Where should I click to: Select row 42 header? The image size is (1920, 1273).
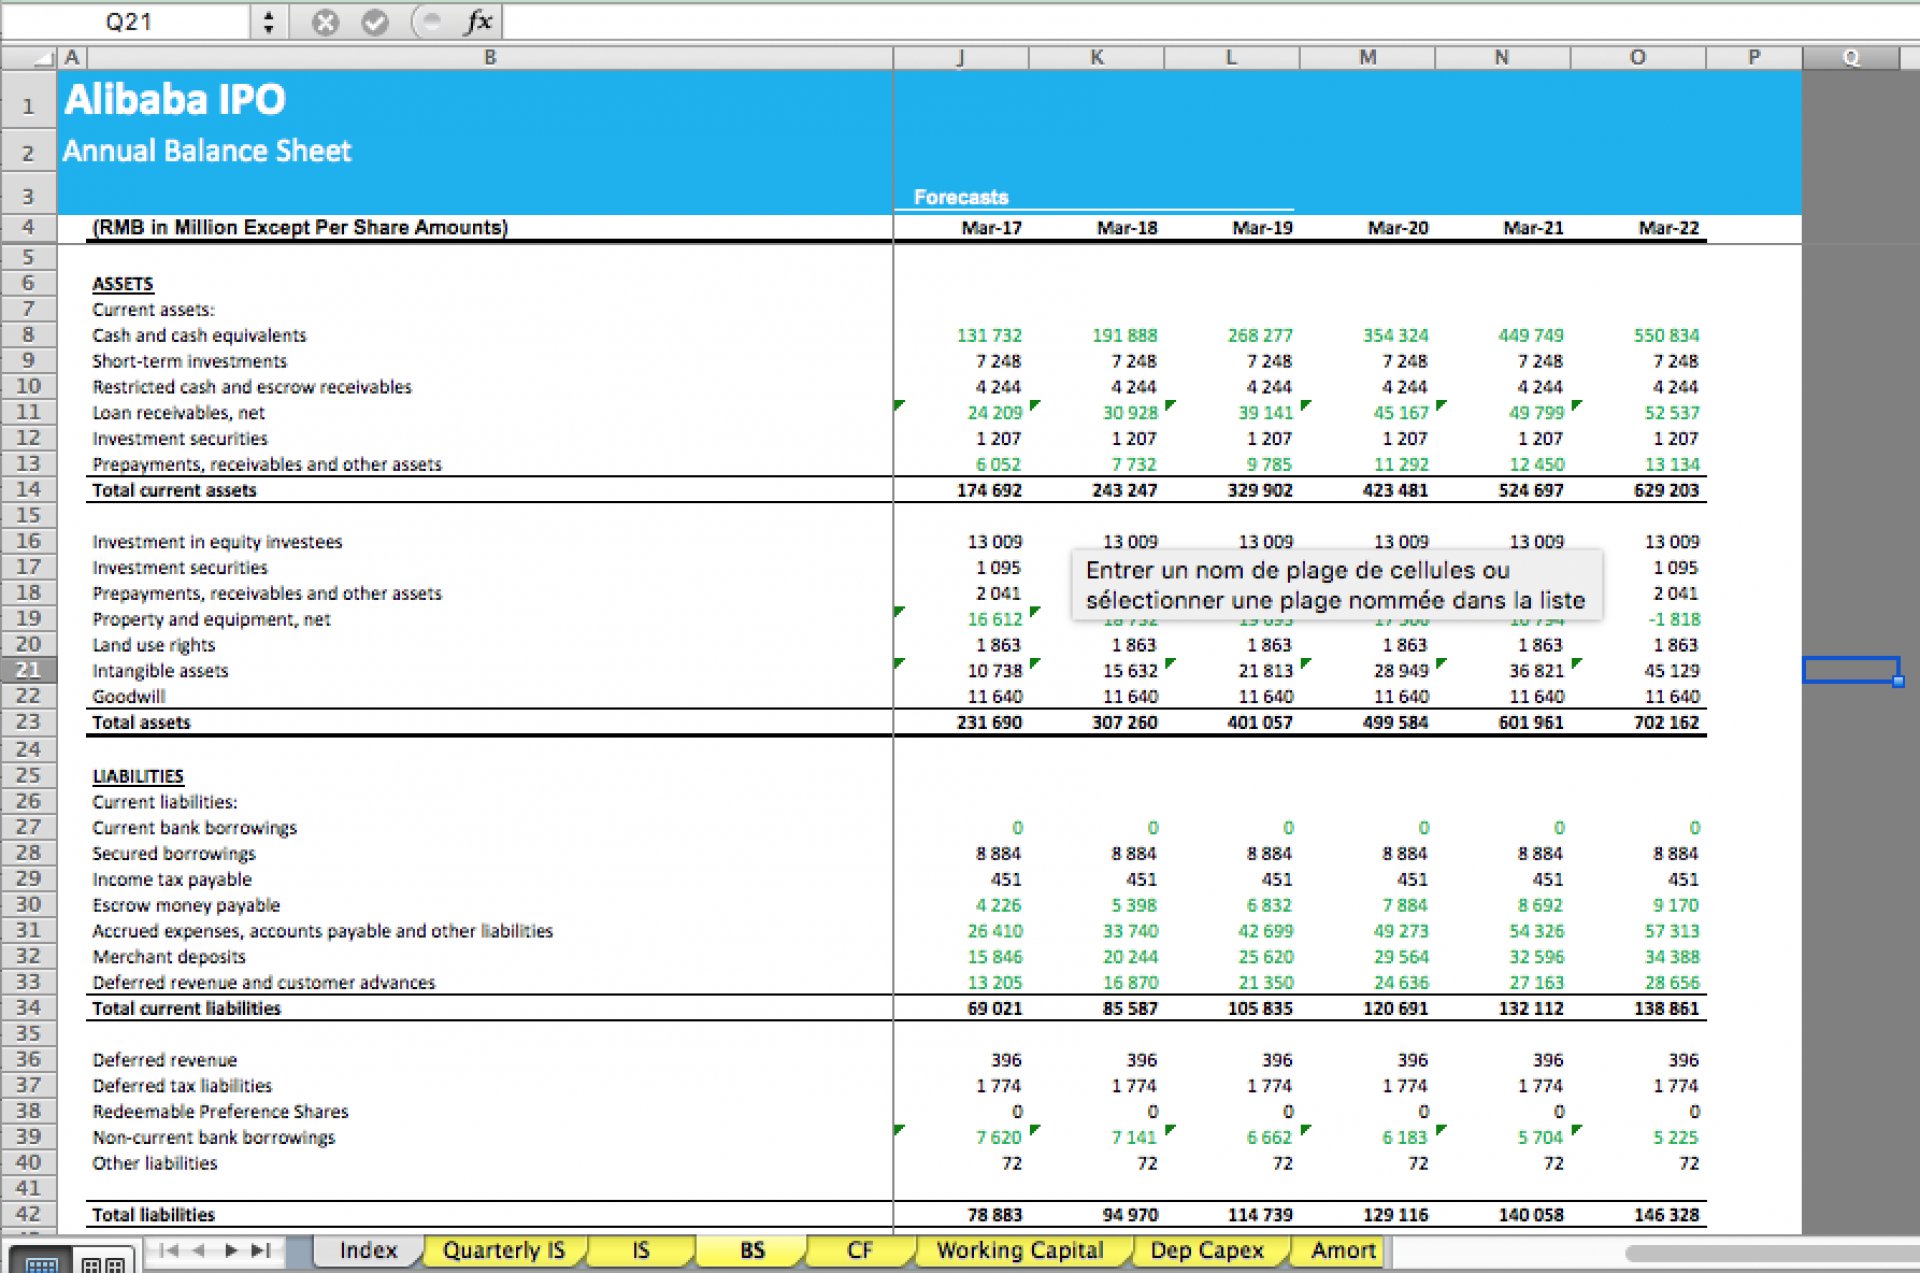tap(28, 1213)
